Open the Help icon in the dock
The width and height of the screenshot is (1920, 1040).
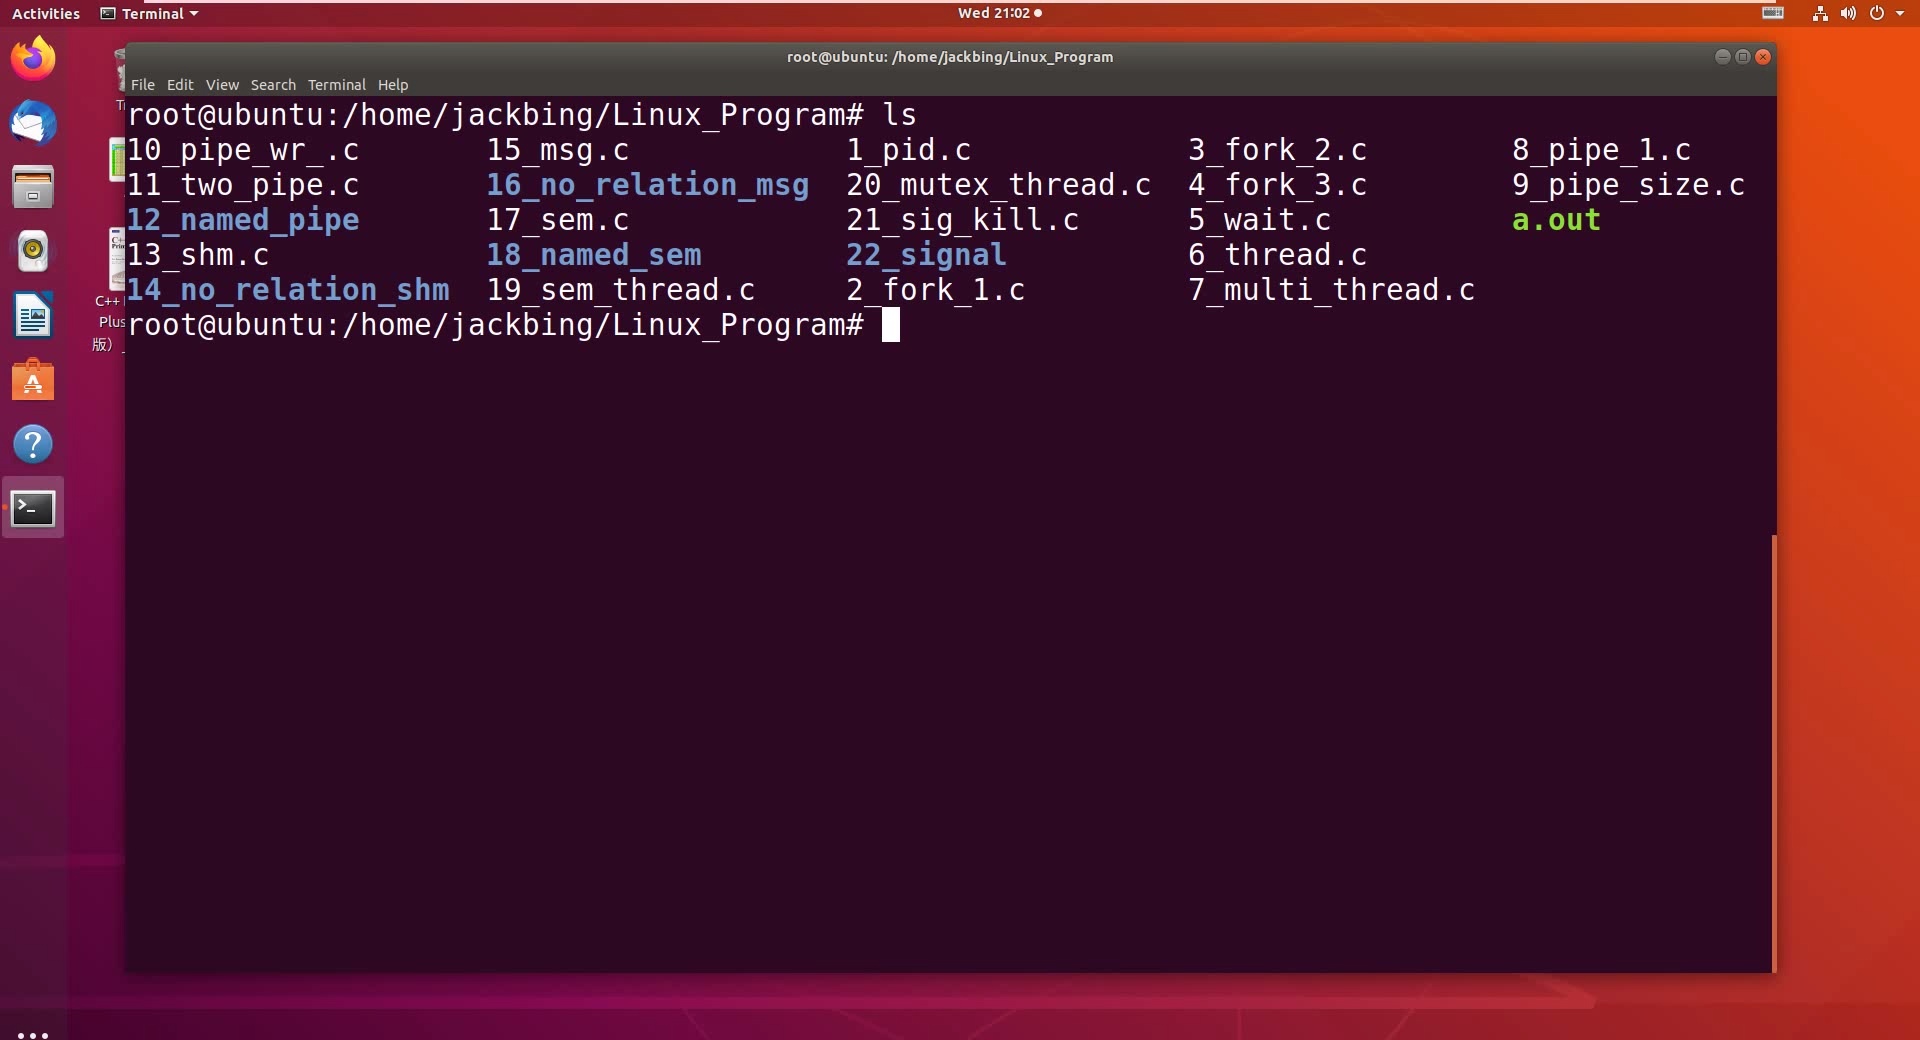point(33,445)
